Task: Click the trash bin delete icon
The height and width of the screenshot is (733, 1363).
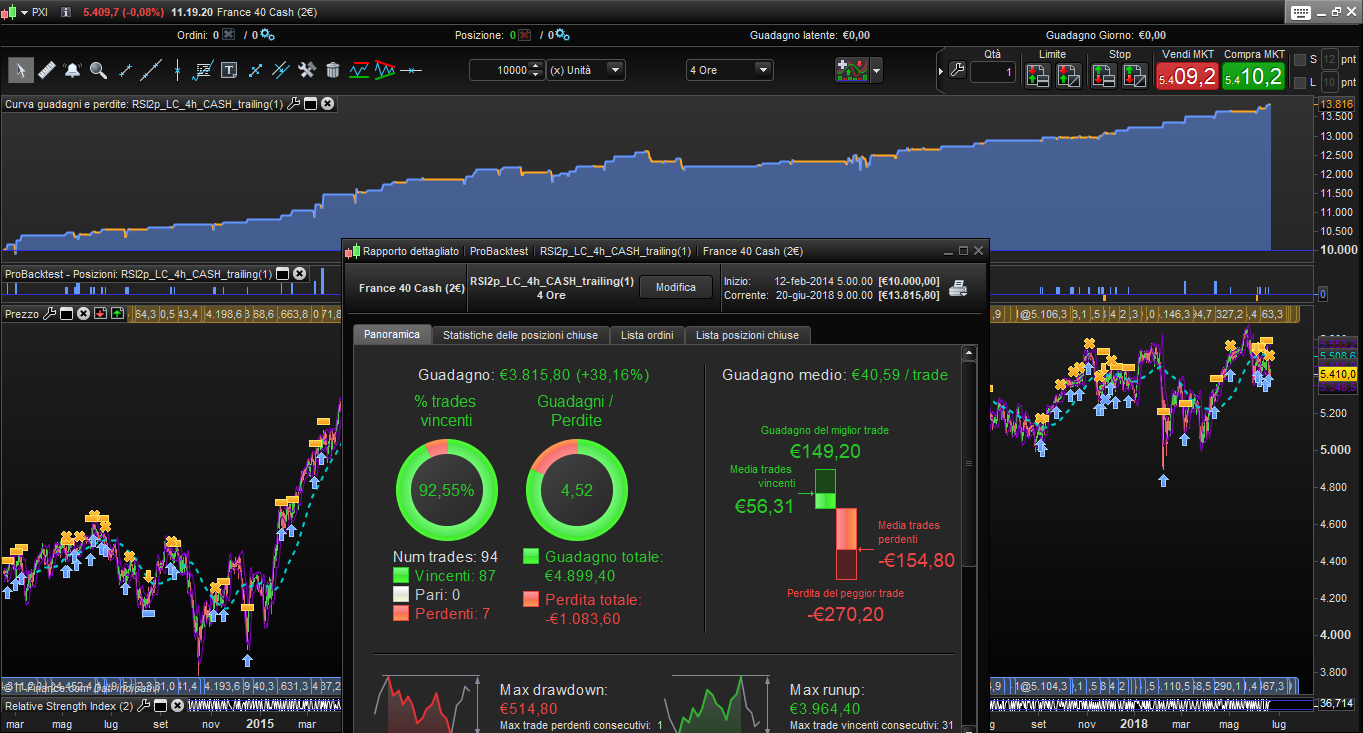Action: 333,70
